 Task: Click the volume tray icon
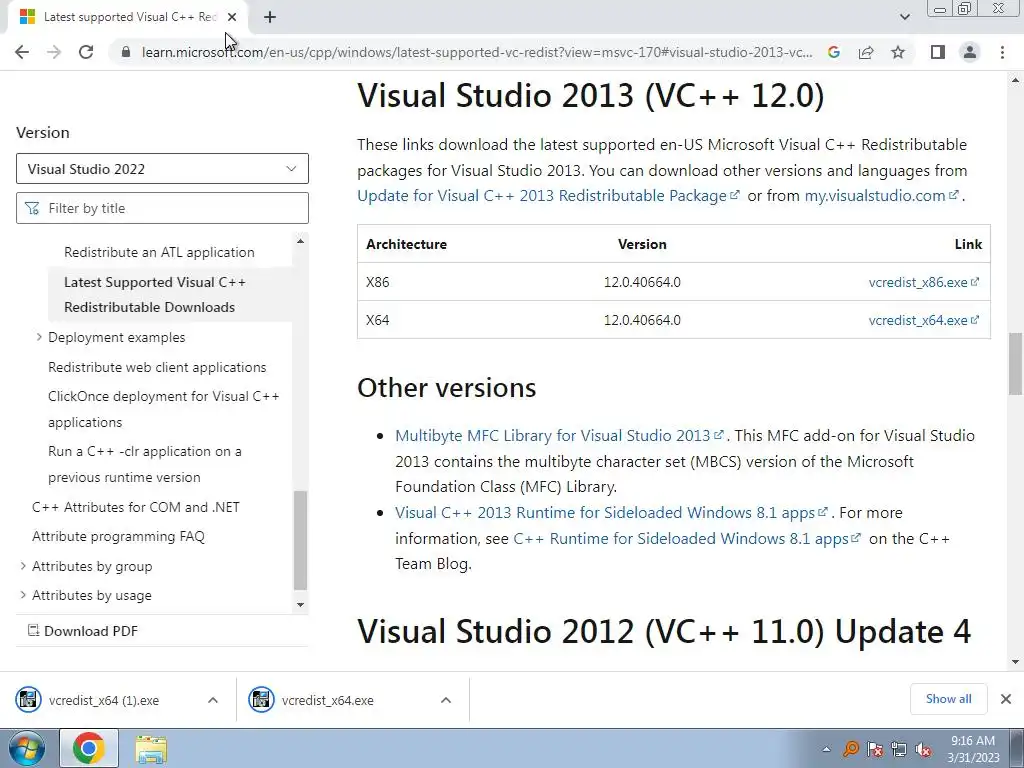[923, 749]
